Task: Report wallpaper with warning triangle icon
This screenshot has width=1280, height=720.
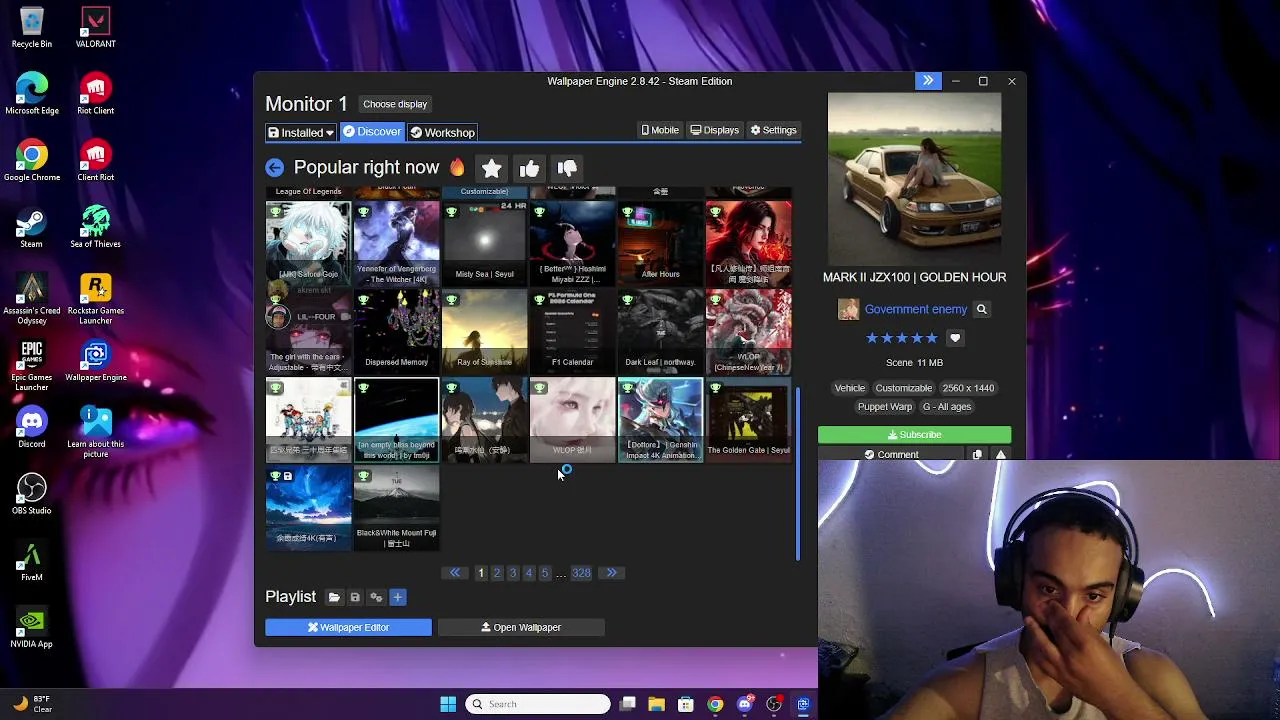Action: (x=1000, y=455)
